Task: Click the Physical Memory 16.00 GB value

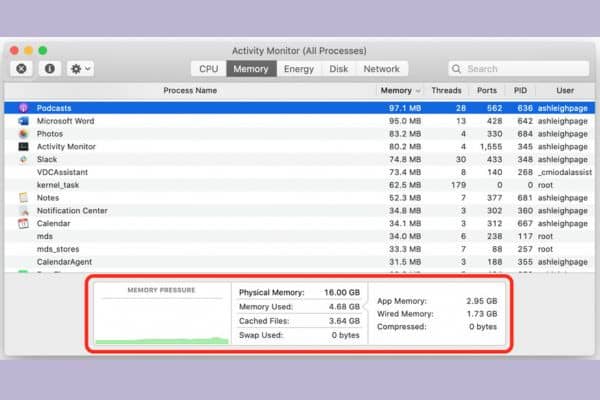Action: pos(342,292)
